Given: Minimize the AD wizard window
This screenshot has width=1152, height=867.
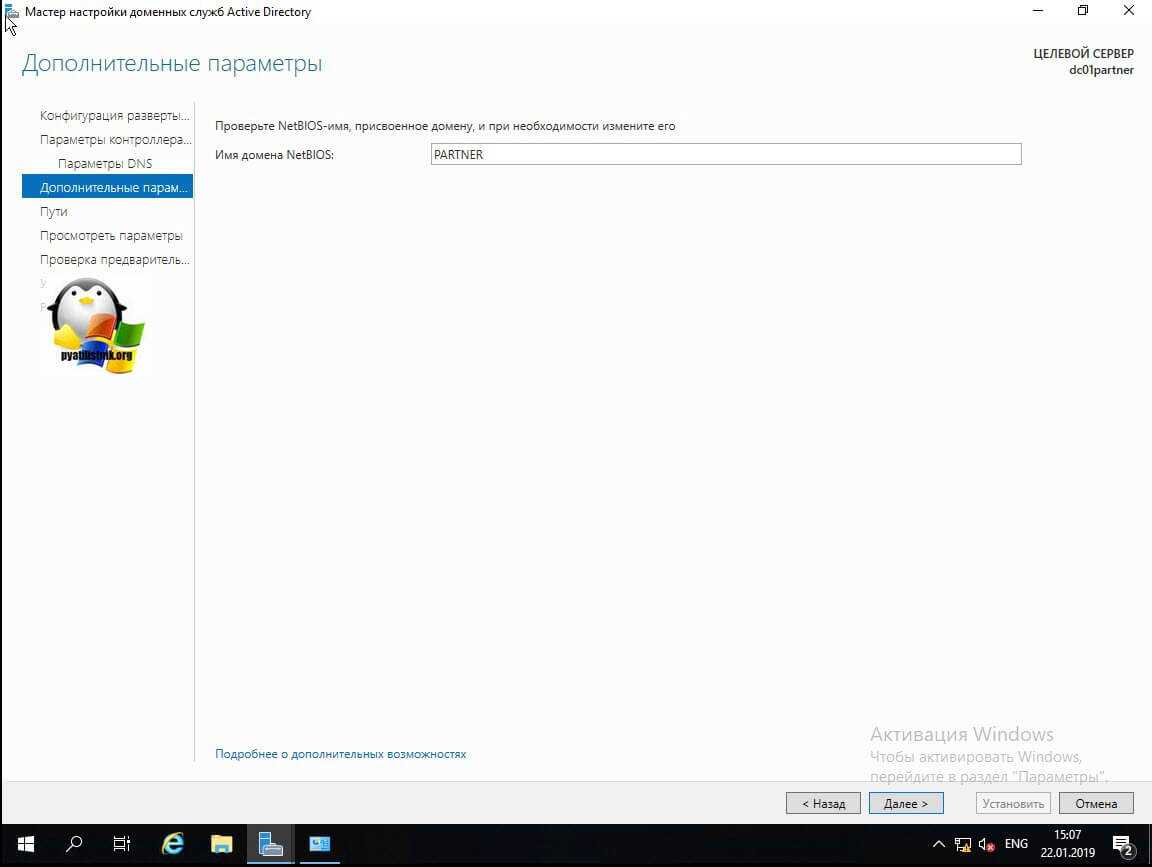Looking at the screenshot, I should (x=1038, y=11).
